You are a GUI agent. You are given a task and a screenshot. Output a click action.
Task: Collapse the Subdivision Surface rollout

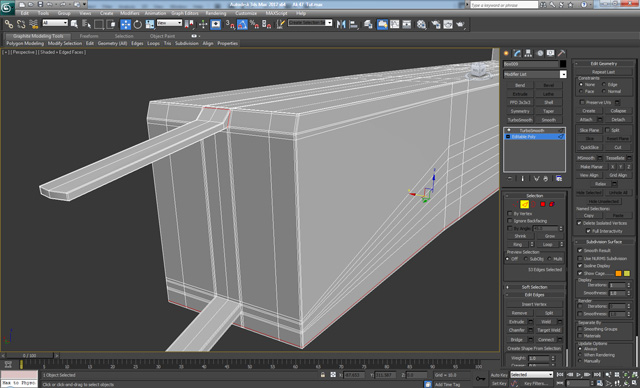tap(604, 242)
